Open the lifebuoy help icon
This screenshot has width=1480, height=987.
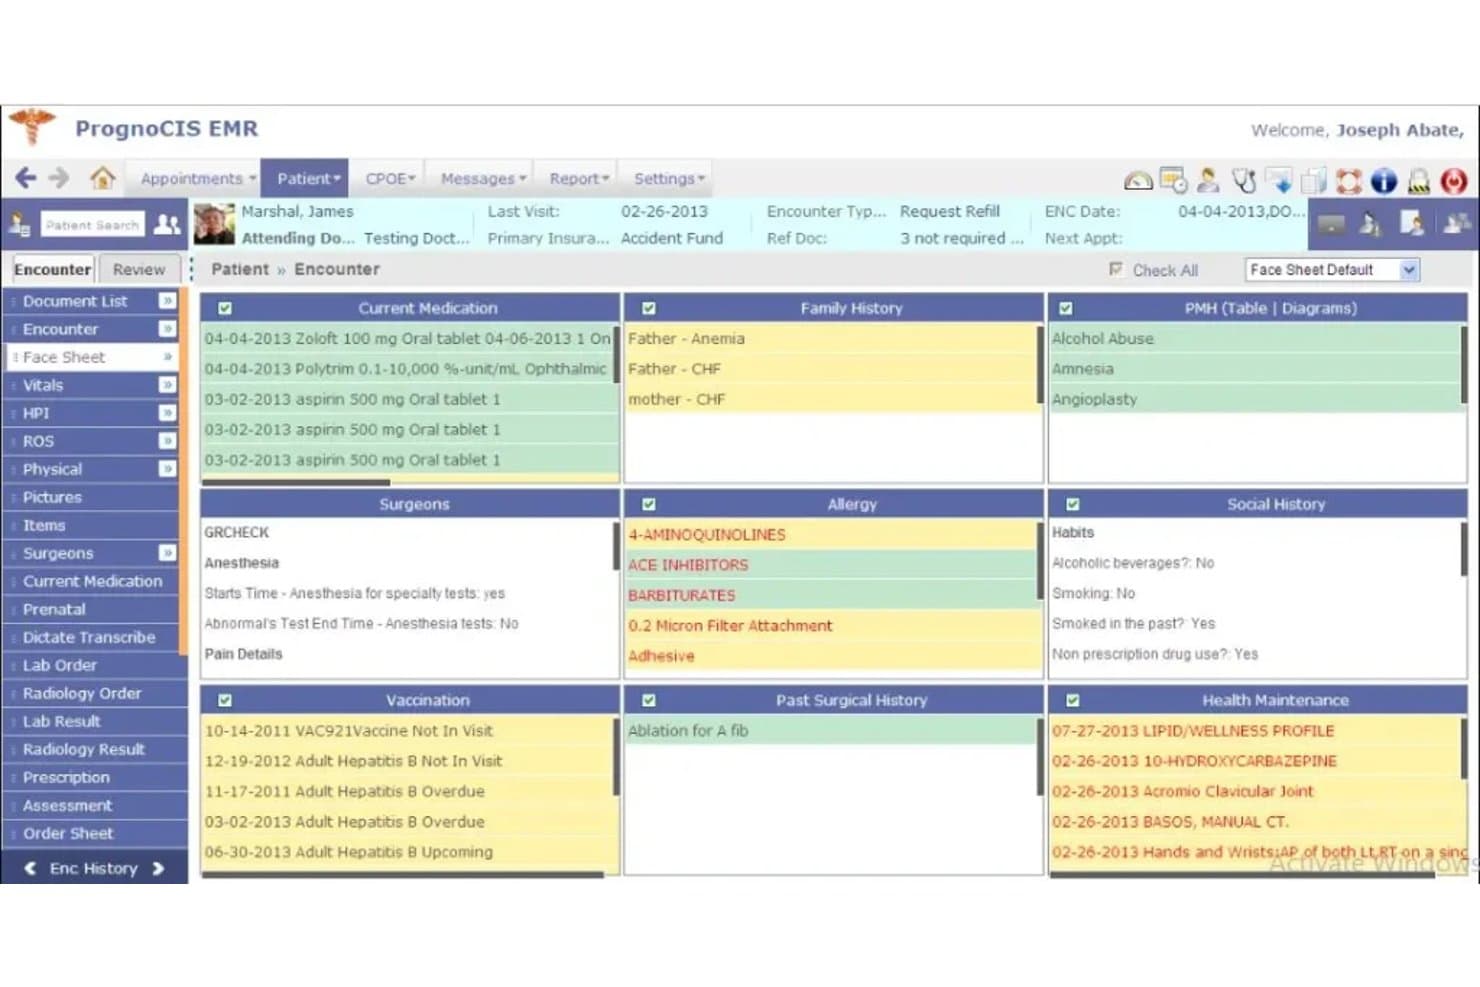(x=1348, y=181)
